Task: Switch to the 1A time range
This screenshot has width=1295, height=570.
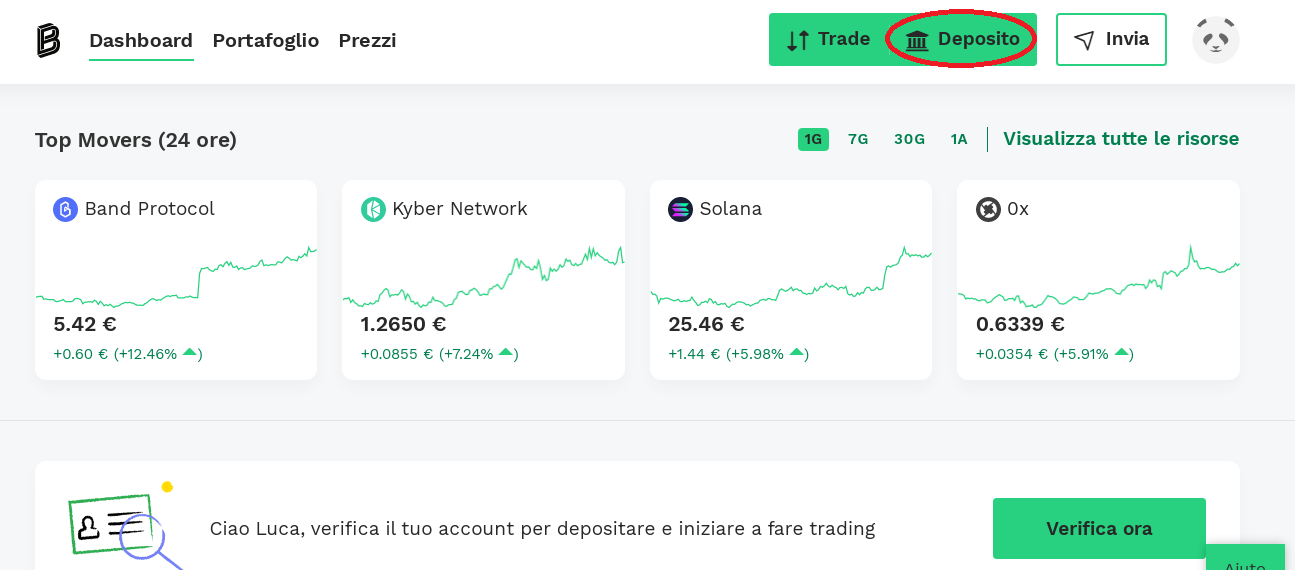Action: (x=959, y=139)
